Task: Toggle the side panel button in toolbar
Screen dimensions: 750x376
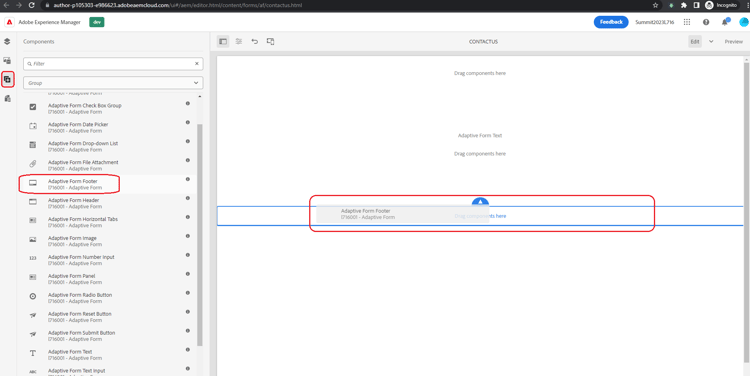Action: (x=223, y=42)
